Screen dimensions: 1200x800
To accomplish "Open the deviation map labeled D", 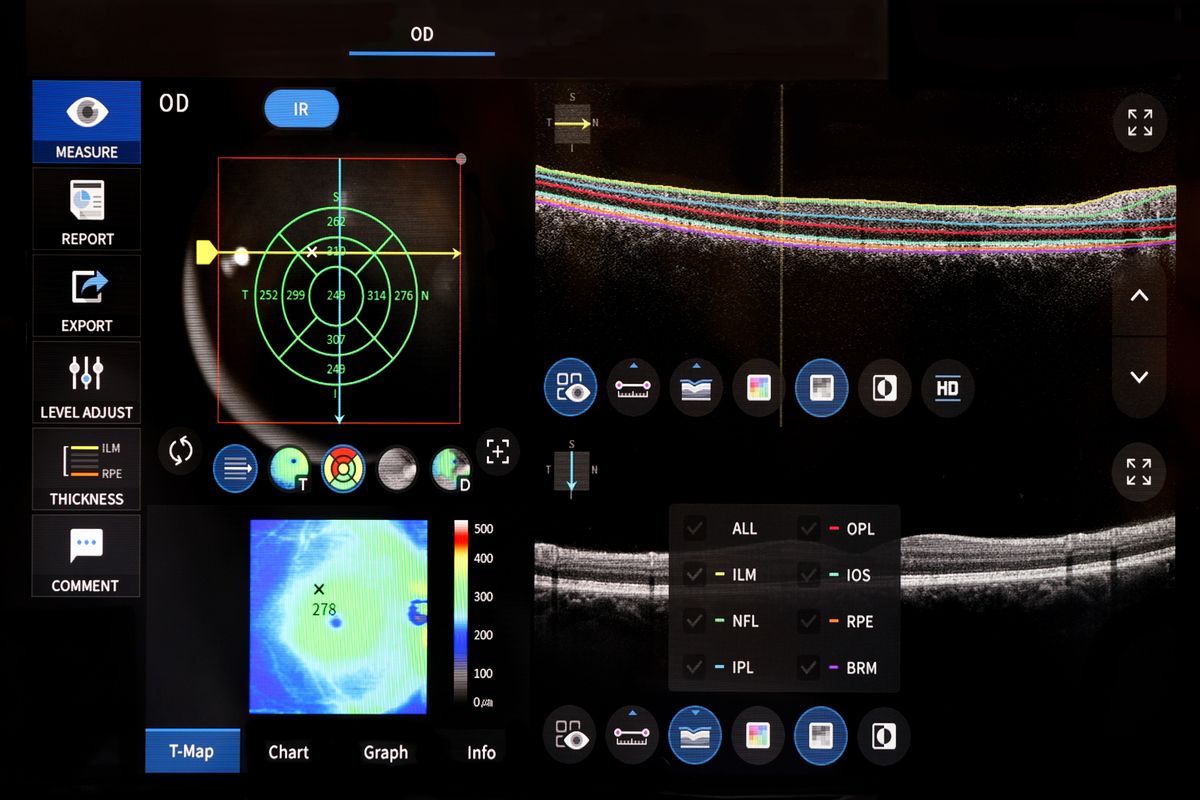I will [451, 468].
